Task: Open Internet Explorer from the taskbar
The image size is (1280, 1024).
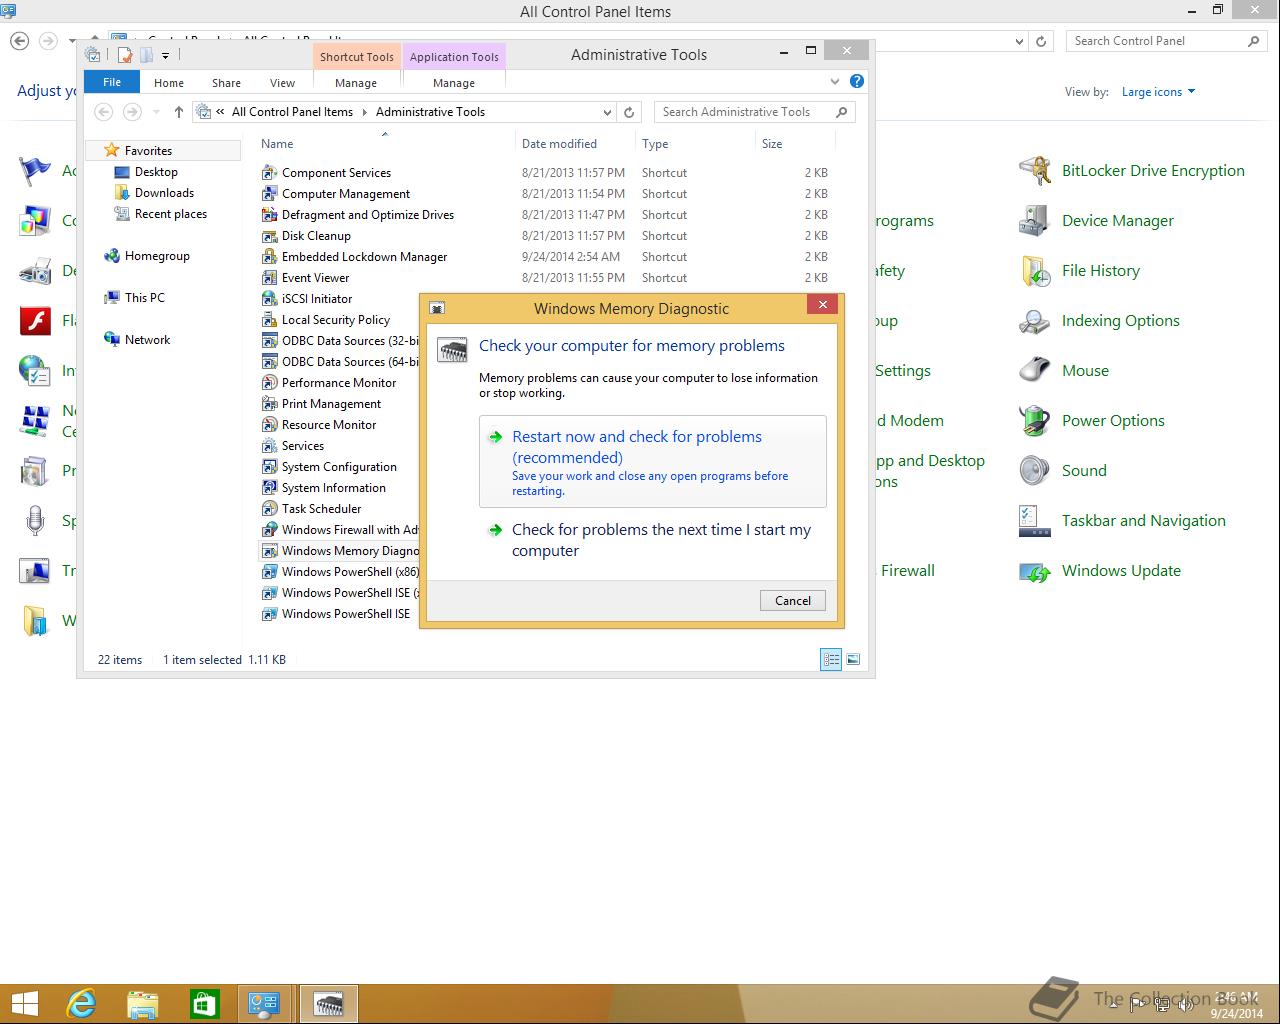Action: tap(81, 1003)
